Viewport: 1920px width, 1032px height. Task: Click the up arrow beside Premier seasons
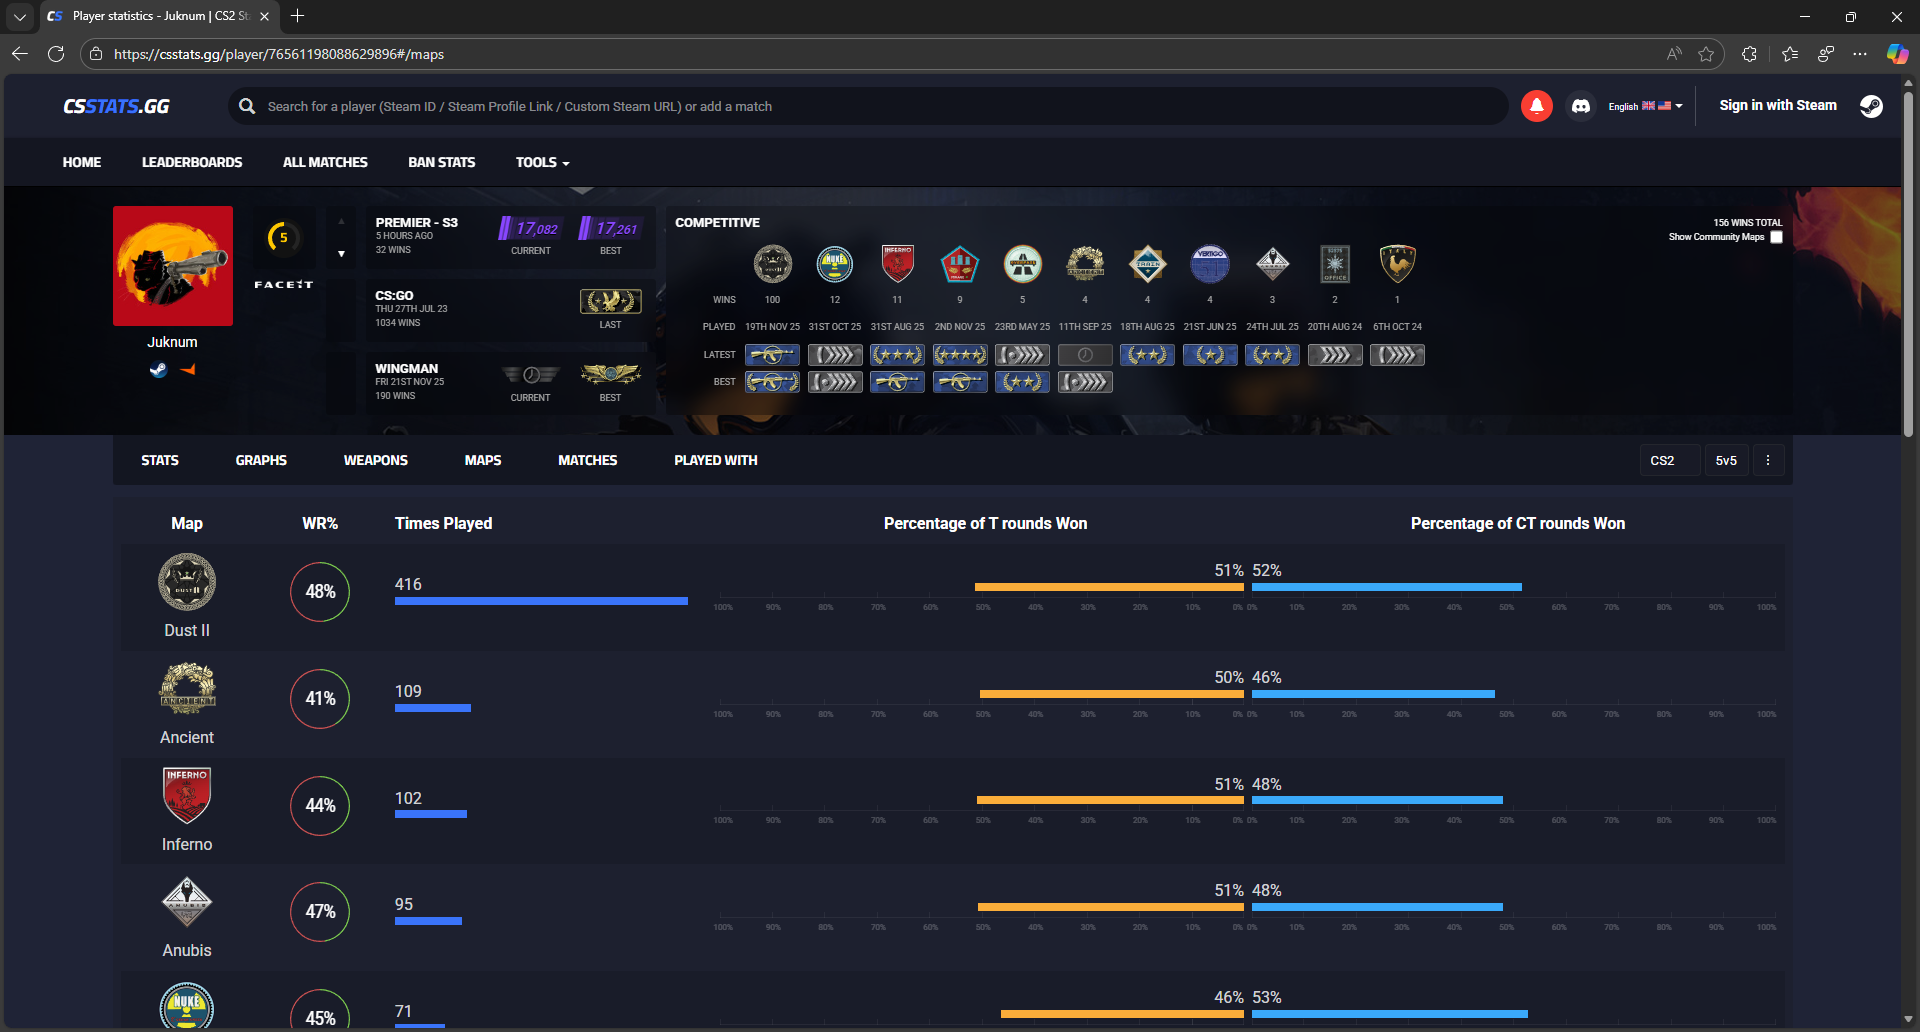(x=341, y=222)
